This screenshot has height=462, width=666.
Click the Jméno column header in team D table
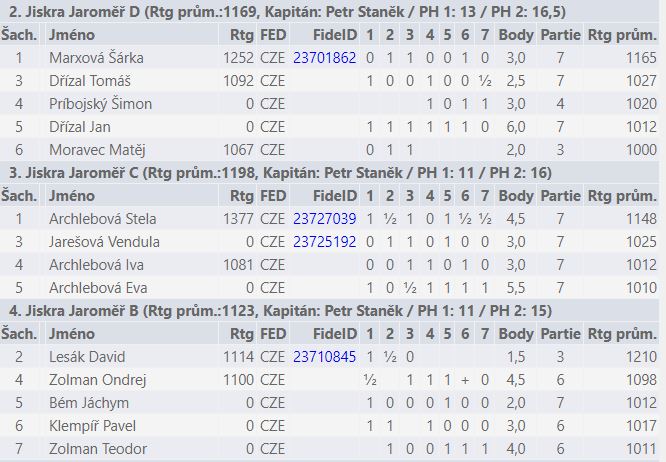[72, 35]
